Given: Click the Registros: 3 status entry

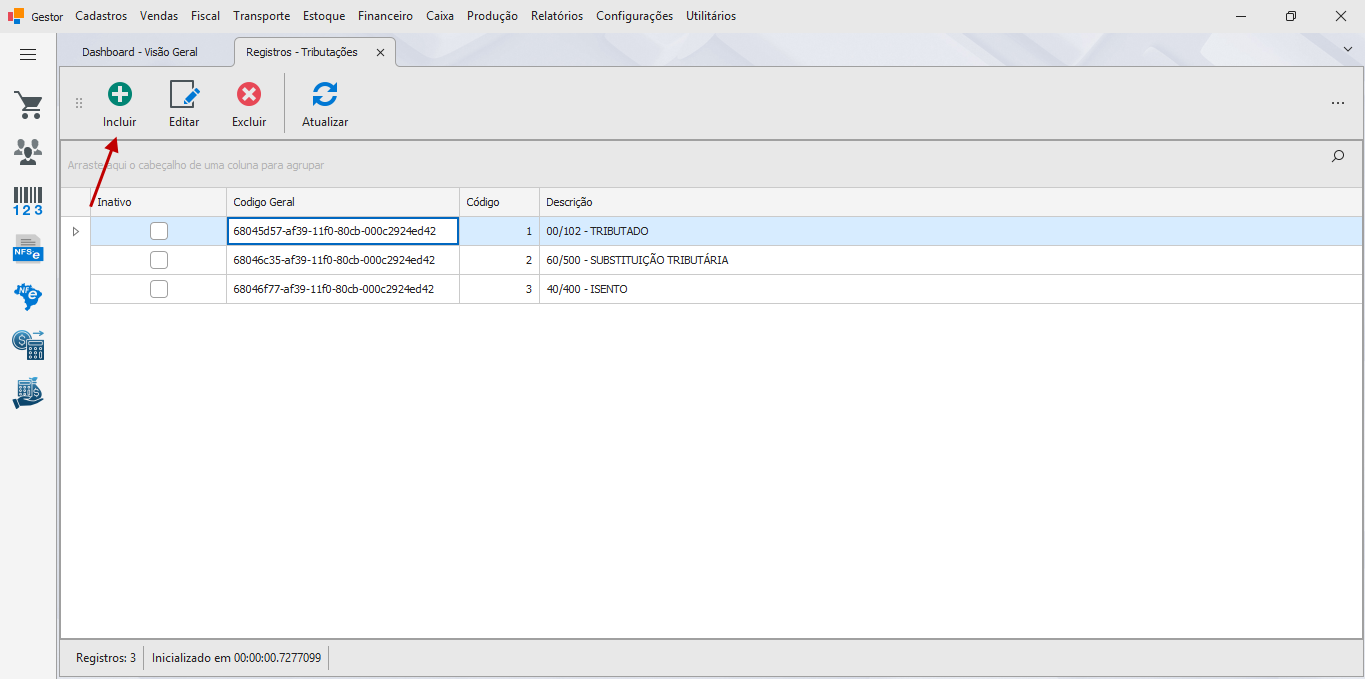Looking at the screenshot, I should tap(106, 658).
